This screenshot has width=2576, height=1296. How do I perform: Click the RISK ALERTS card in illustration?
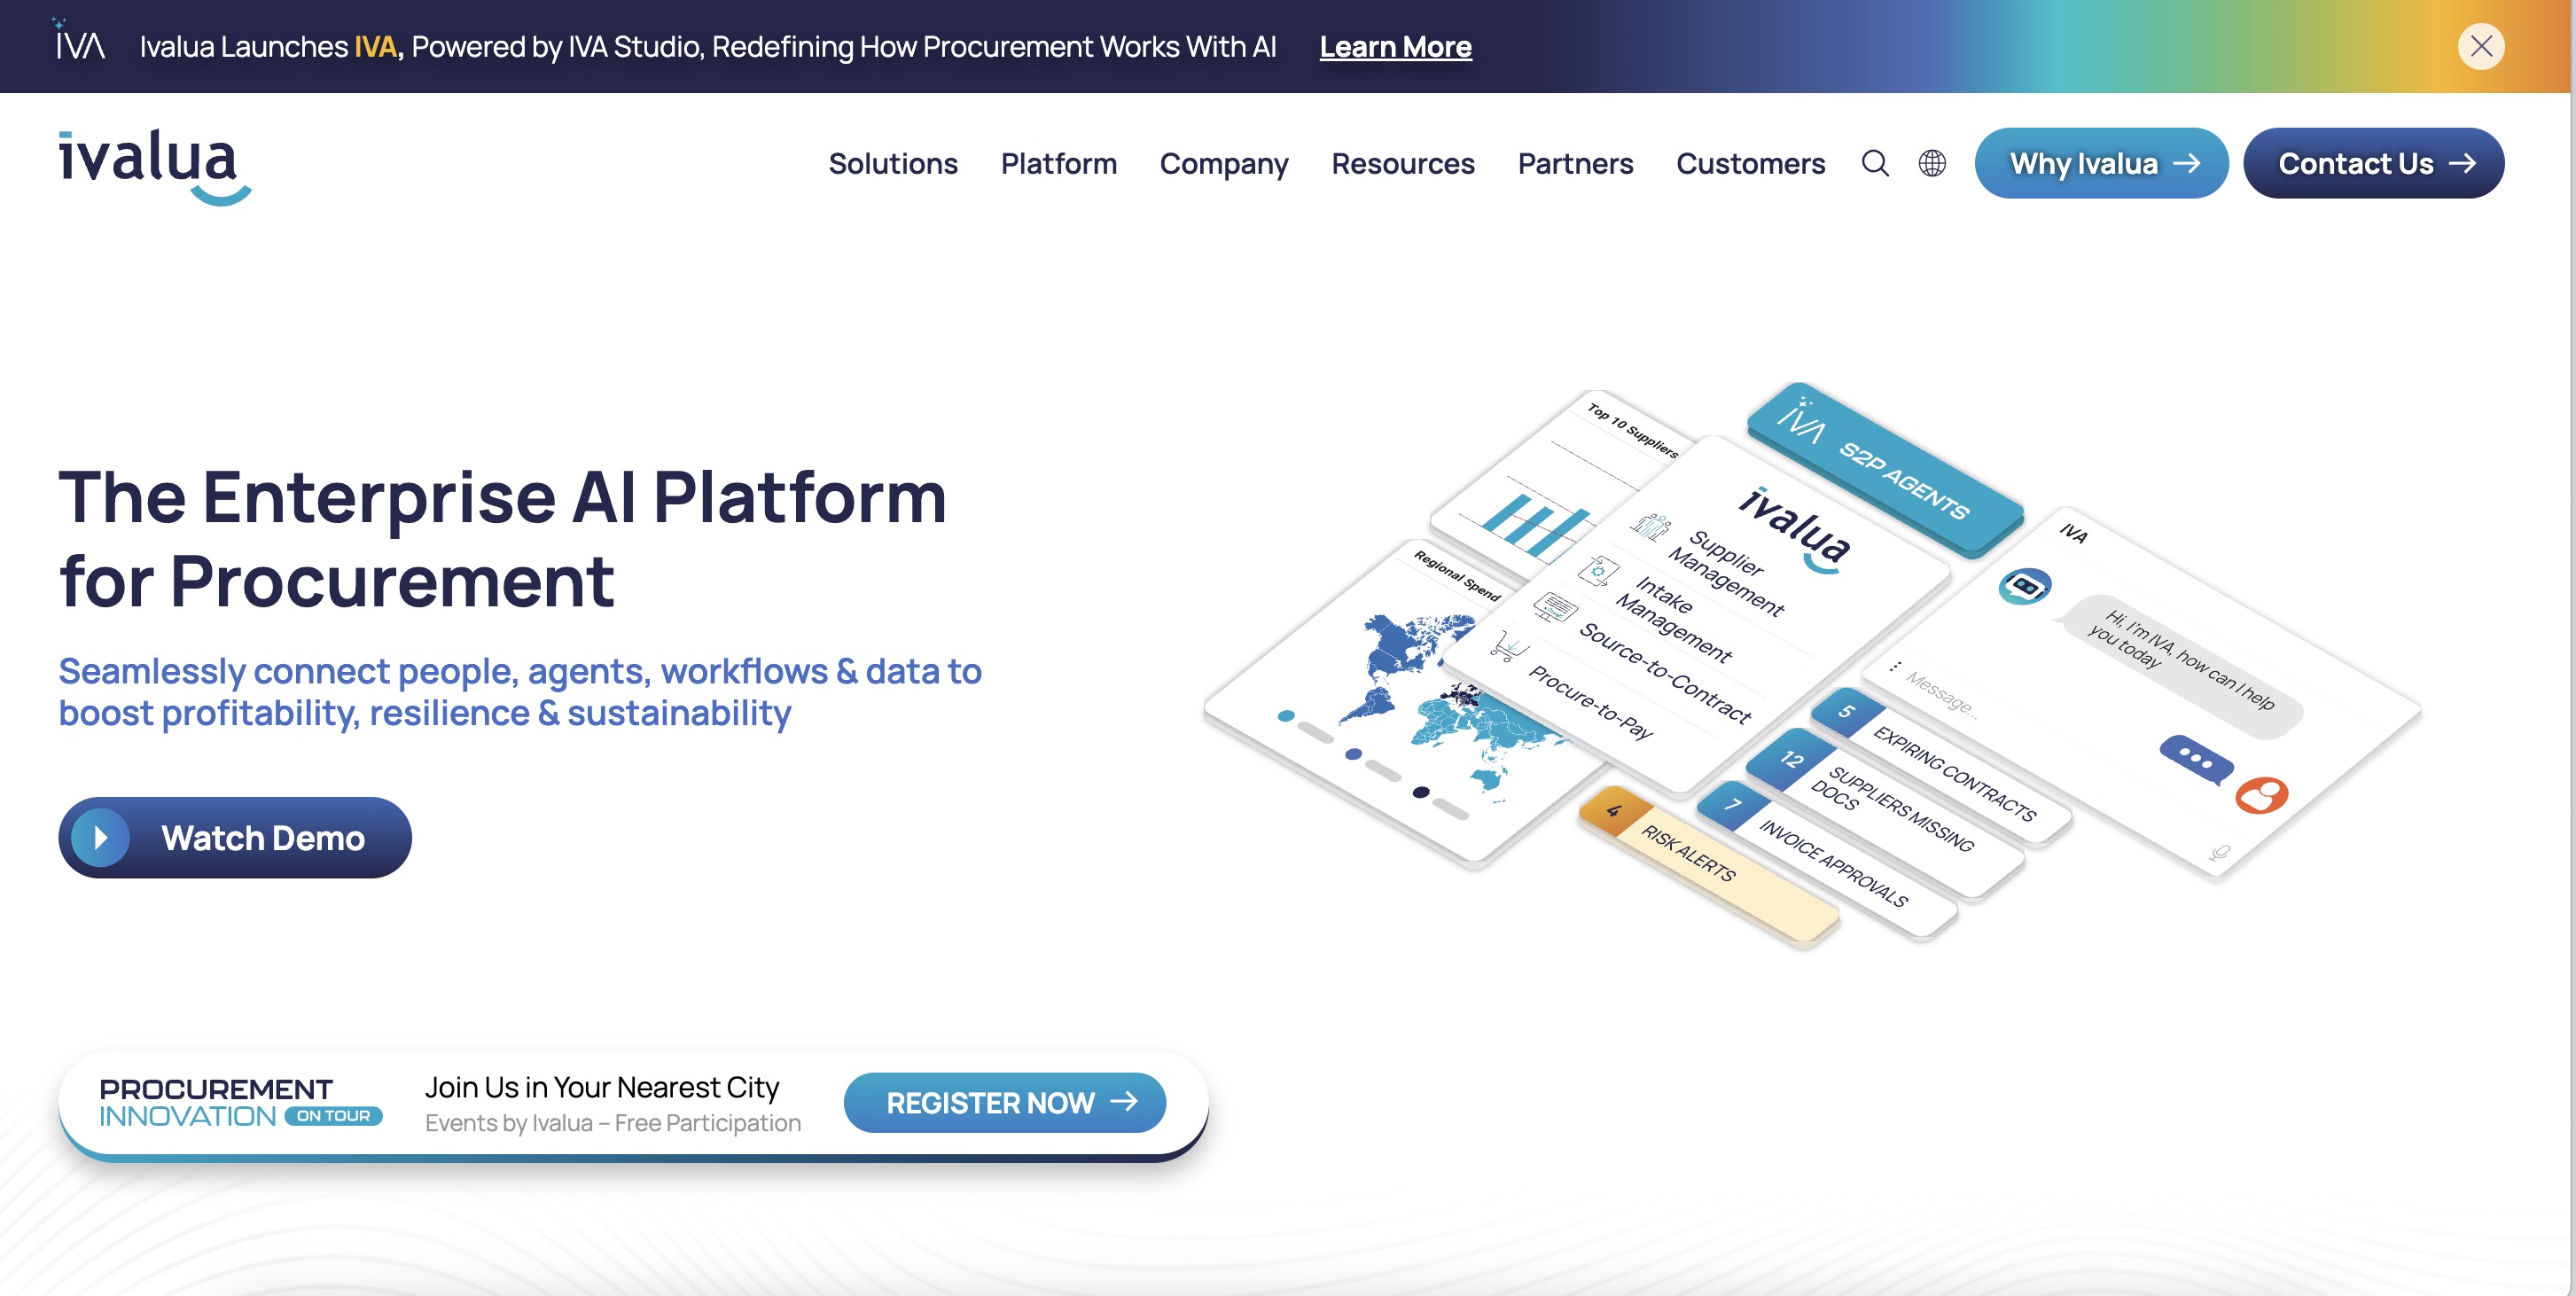point(1708,866)
